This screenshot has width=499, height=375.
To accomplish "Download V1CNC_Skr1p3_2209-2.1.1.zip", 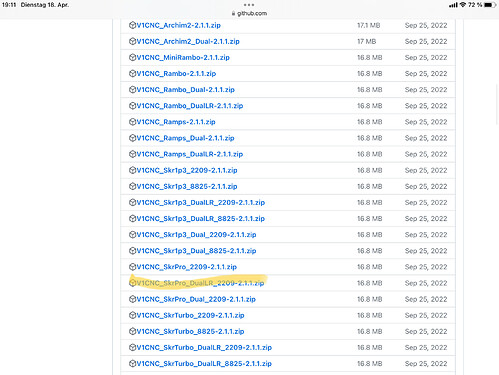I will (187, 170).
